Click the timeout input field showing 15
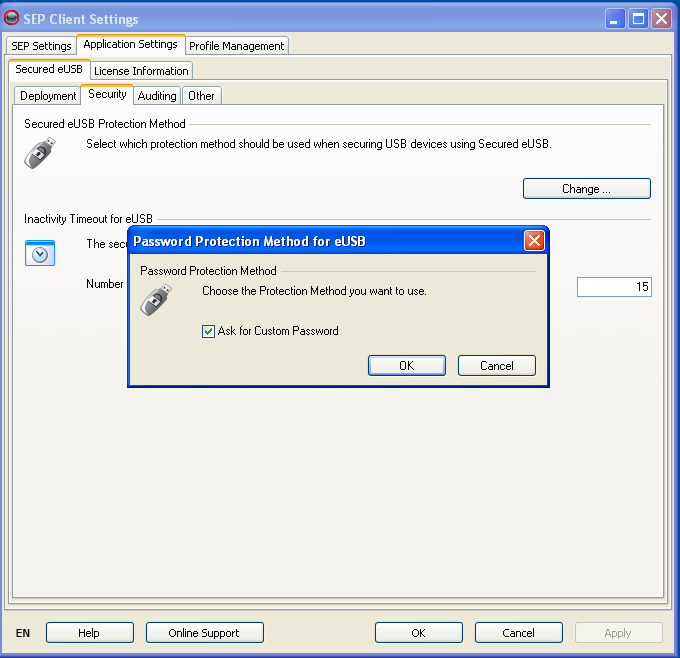 click(614, 287)
